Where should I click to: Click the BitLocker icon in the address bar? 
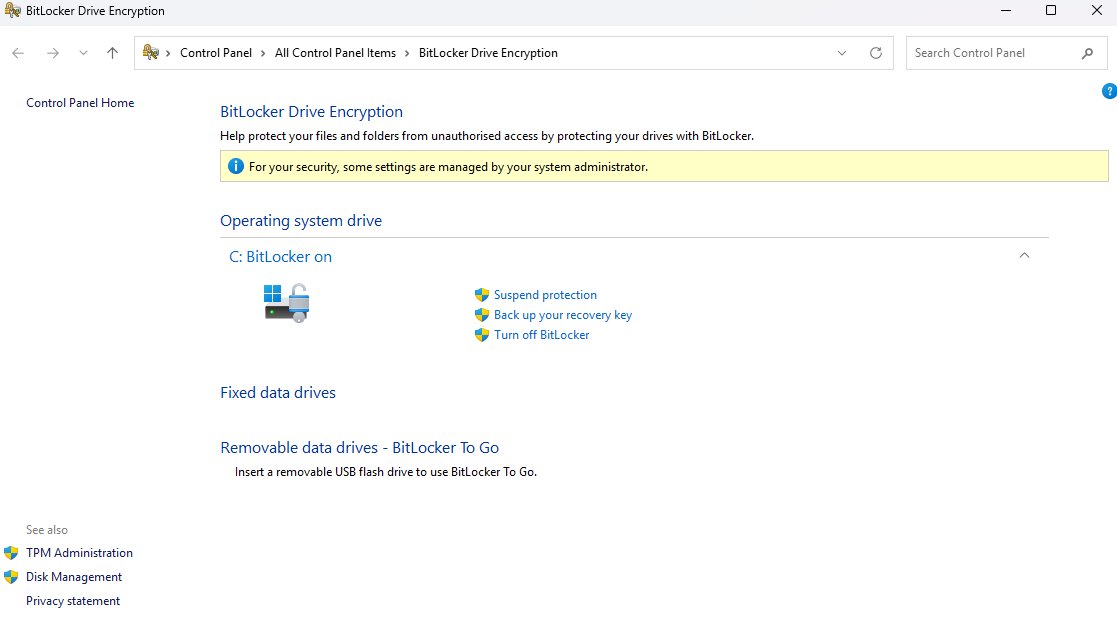pyautogui.click(x=150, y=52)
